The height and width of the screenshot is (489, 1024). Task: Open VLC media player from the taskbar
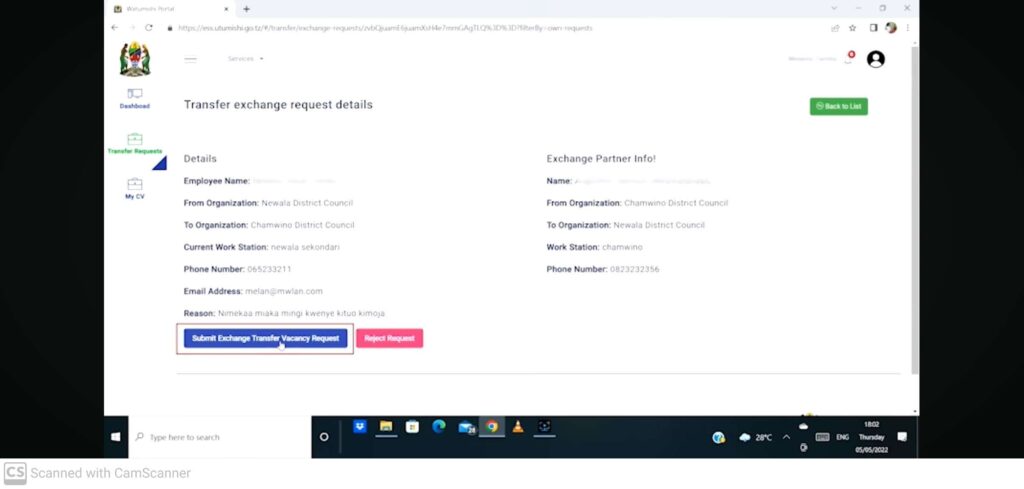(x=517, y=426)
